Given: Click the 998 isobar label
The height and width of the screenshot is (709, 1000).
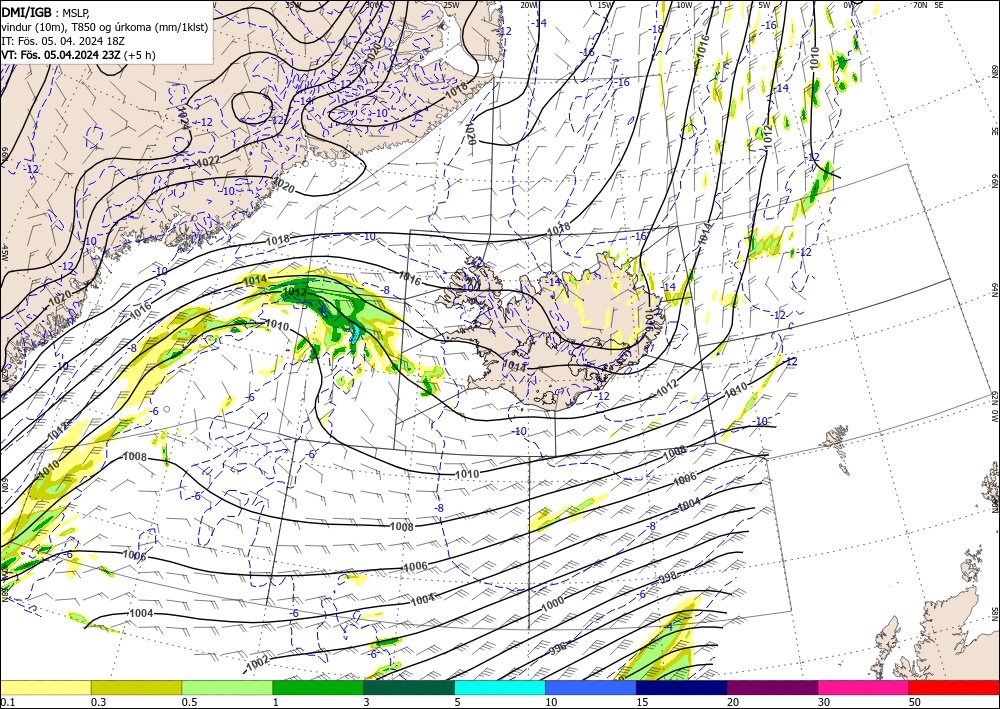Looking at the screenshot, I should pos(667,578).
